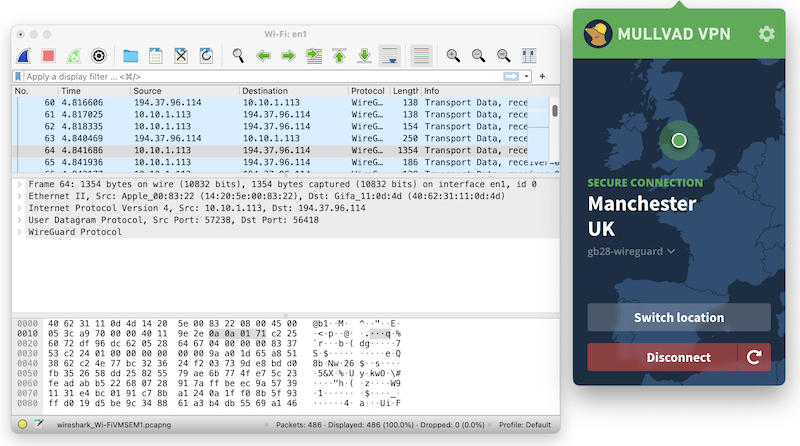
Task: Restart the current capture
Action: (x=73, y=56)
